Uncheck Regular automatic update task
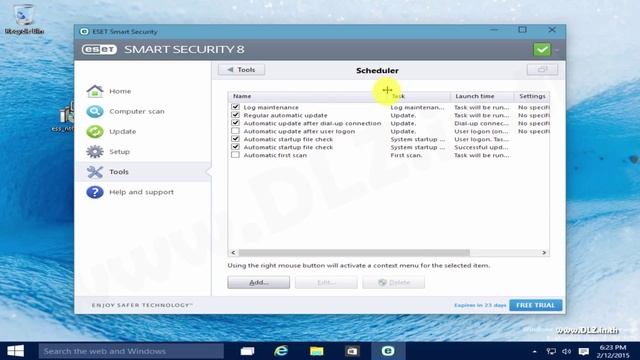 (x=235, y=115)
